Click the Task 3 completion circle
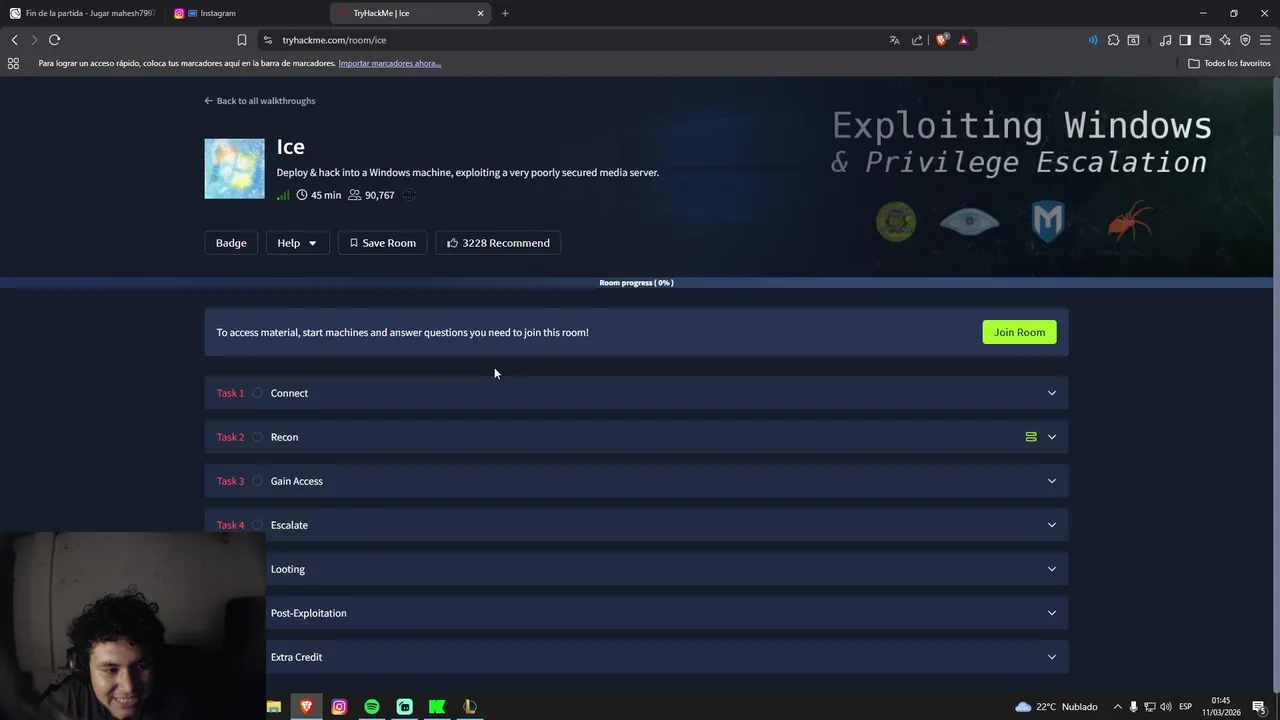Viewport: 1280px width, 720px height. click(257, 481)
